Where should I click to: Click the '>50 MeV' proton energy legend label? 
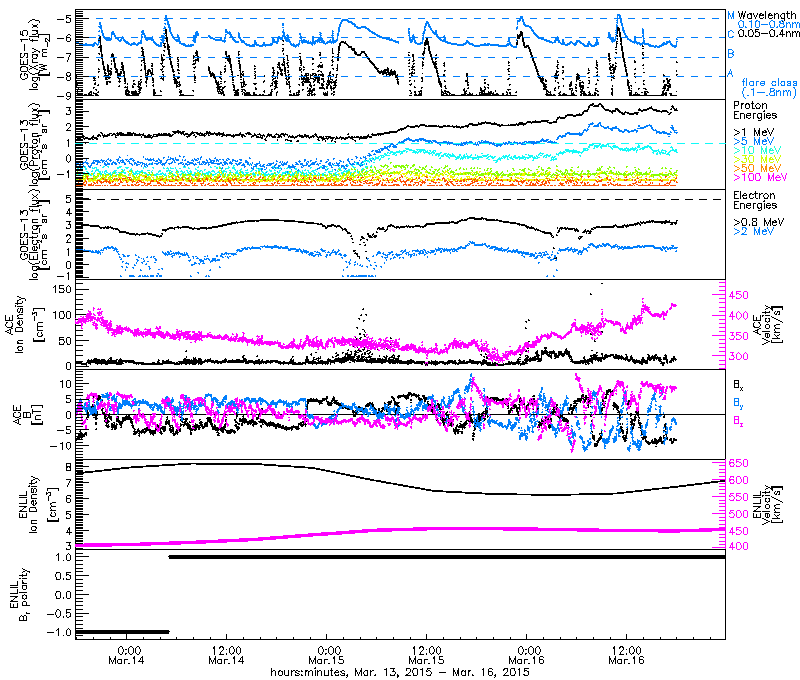coord(757,168)
